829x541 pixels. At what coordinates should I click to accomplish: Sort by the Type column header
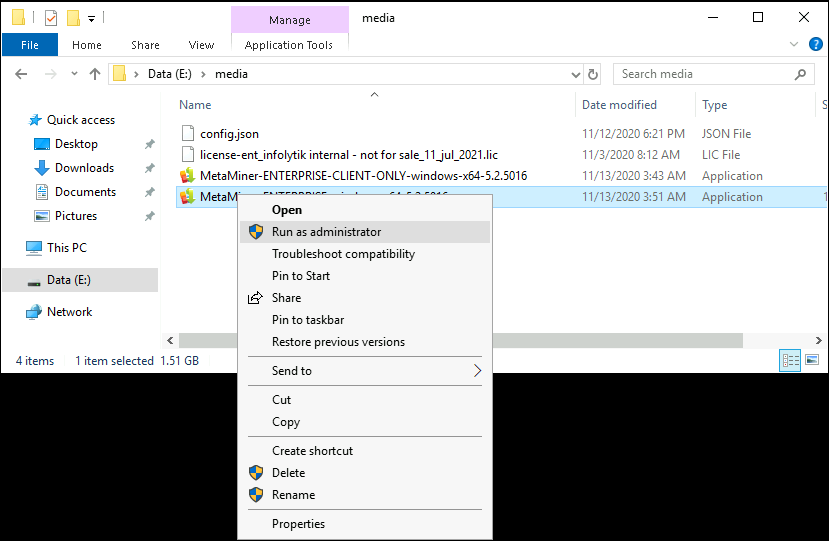[714, 105]
